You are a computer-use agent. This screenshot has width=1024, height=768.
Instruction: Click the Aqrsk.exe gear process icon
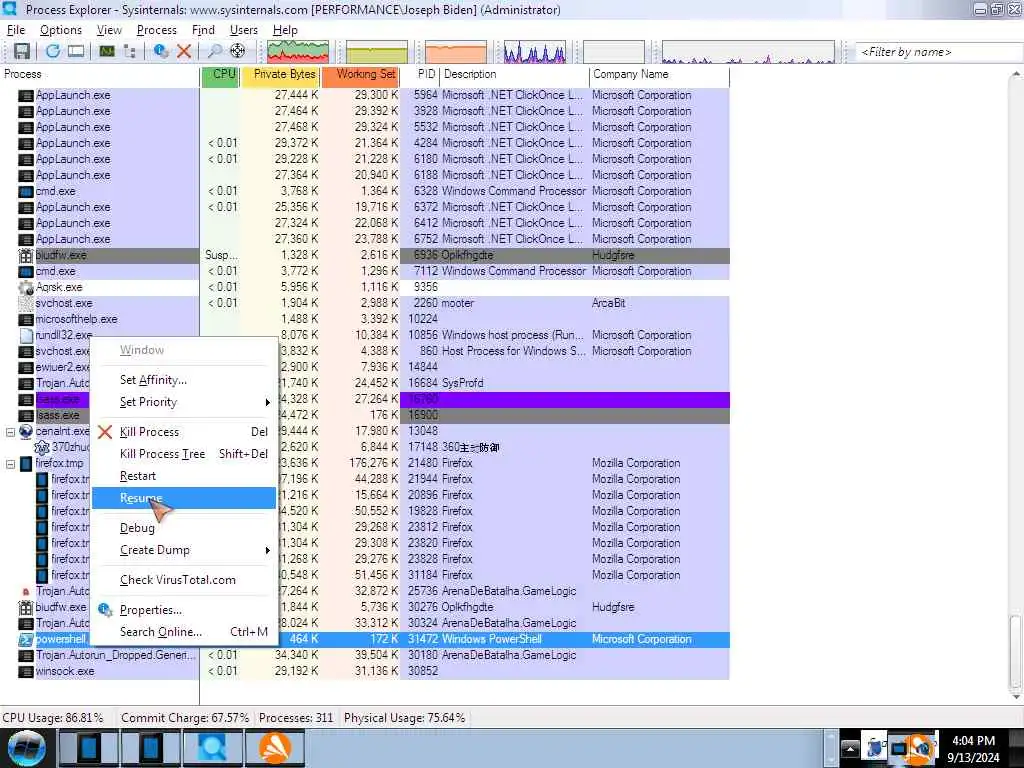click(25, 287)
